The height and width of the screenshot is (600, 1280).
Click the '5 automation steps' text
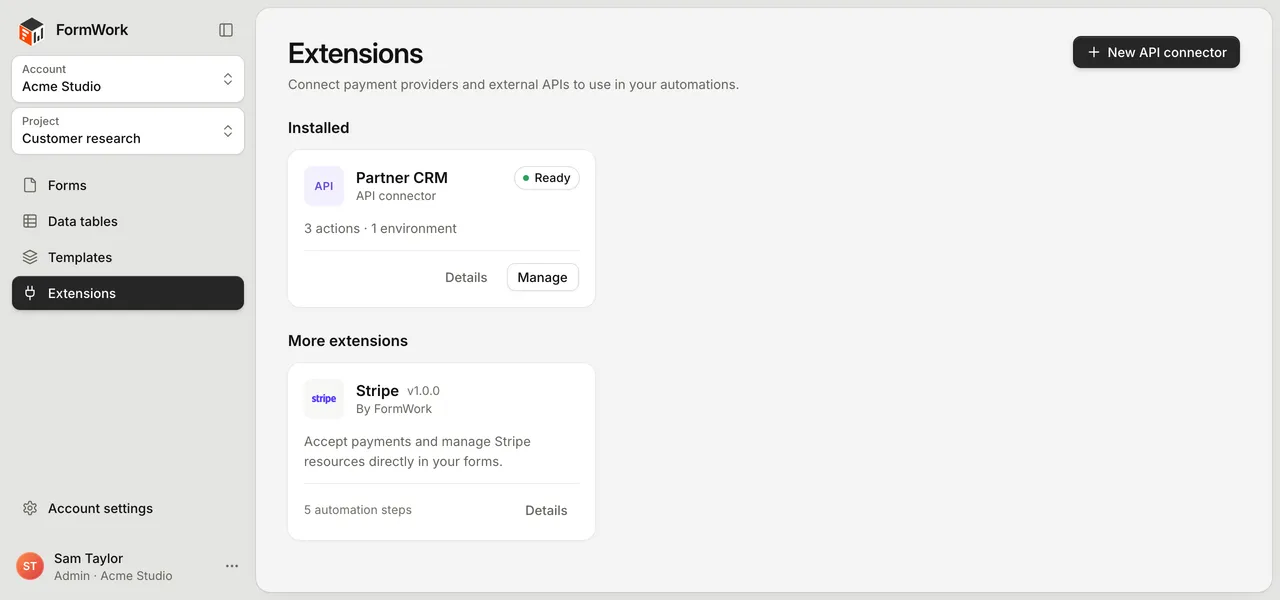(358, 510)
